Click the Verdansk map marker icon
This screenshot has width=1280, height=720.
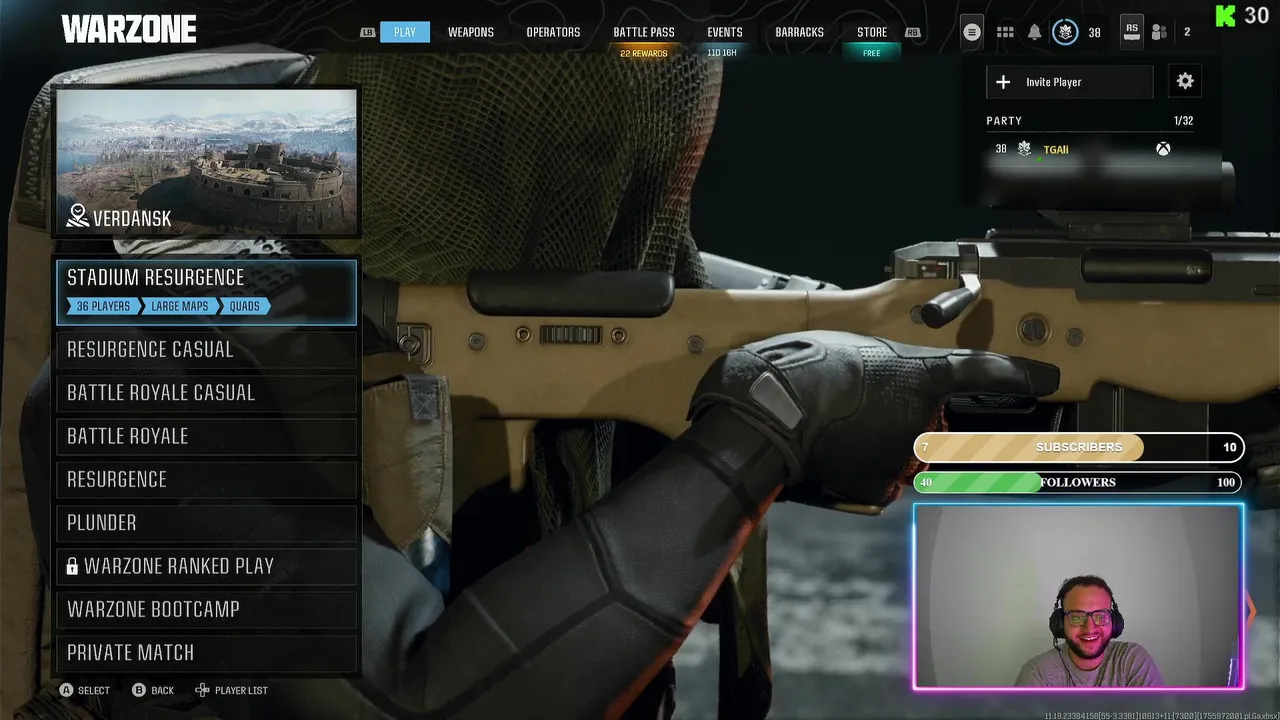[78, 216]
